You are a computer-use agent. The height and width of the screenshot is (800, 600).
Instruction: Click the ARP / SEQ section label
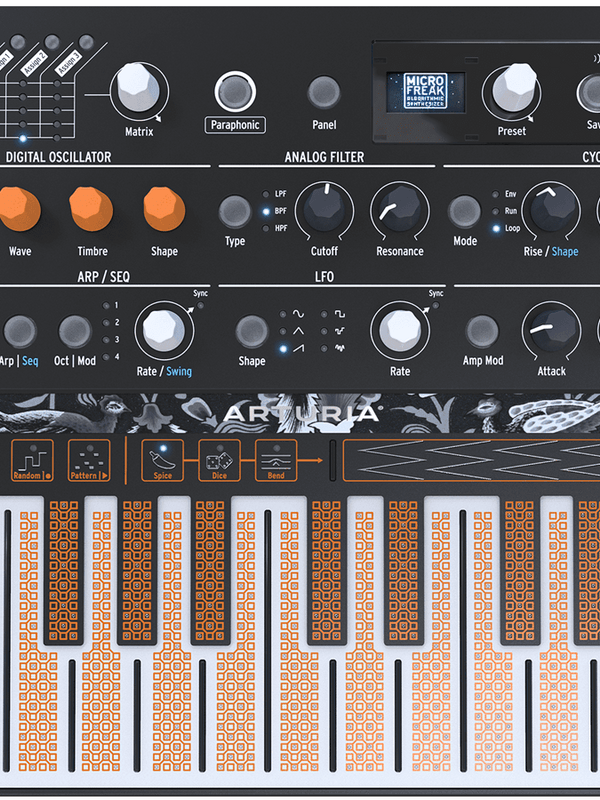[104, 277]
